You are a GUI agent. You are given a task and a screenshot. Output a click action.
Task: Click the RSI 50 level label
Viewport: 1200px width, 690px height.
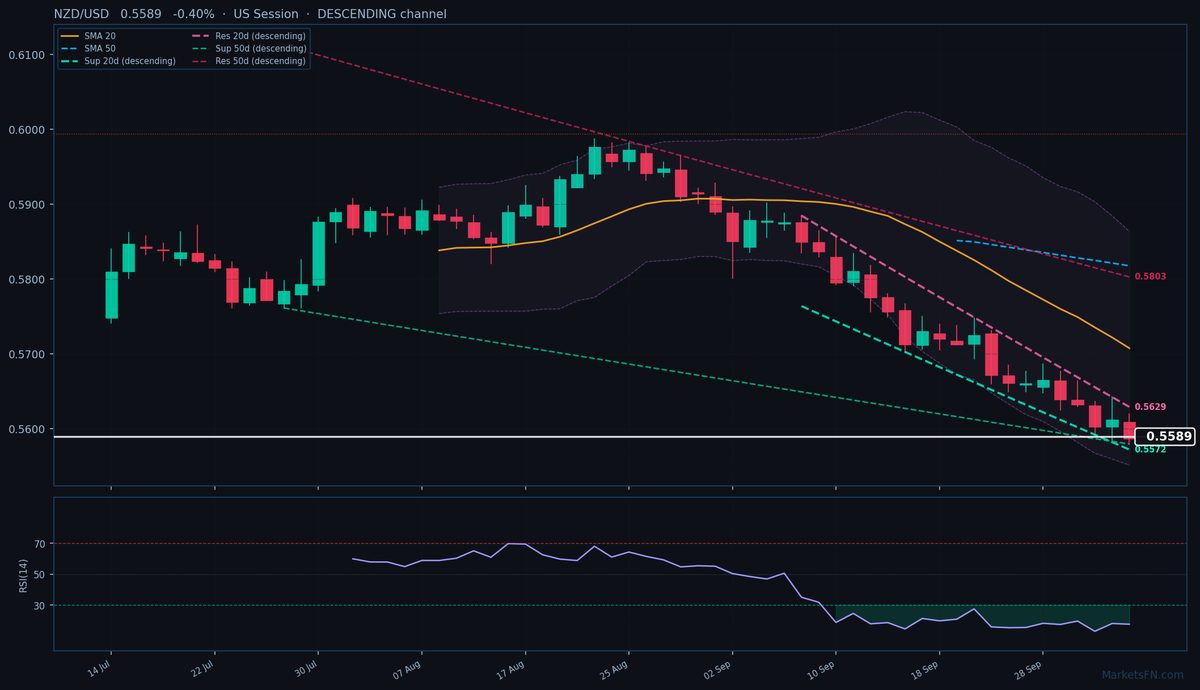[40, 574]
